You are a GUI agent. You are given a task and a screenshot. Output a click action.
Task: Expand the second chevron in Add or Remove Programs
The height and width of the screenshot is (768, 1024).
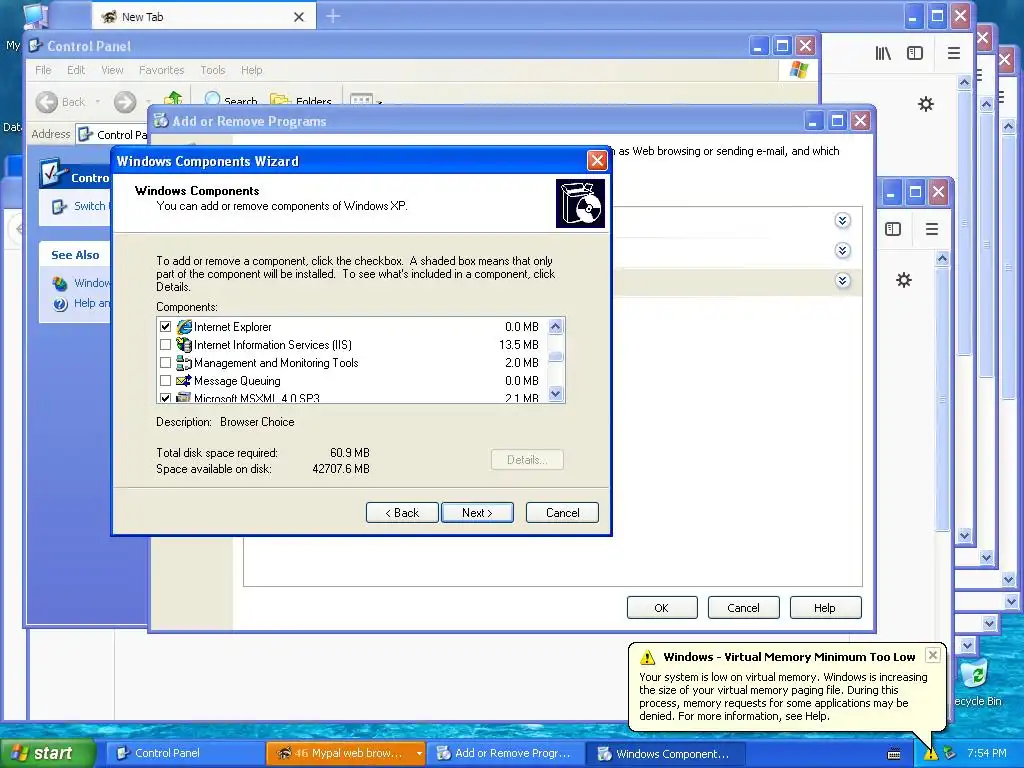842,251
